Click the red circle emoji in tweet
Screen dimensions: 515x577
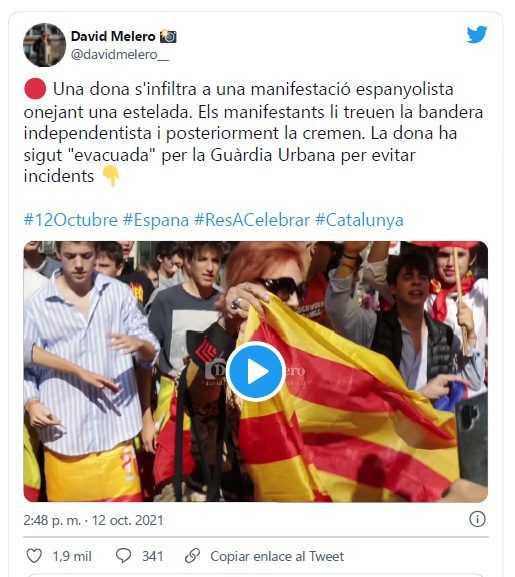(x=35, y=89)
